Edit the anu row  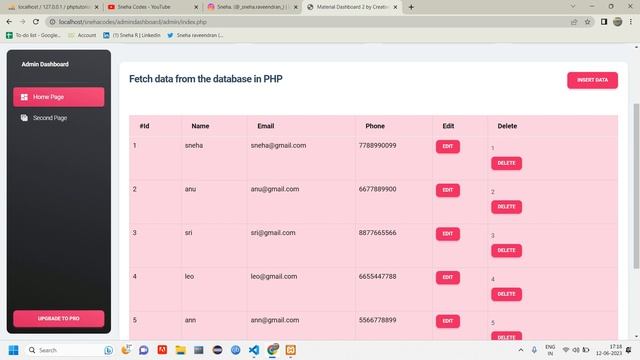pos(448,190)
